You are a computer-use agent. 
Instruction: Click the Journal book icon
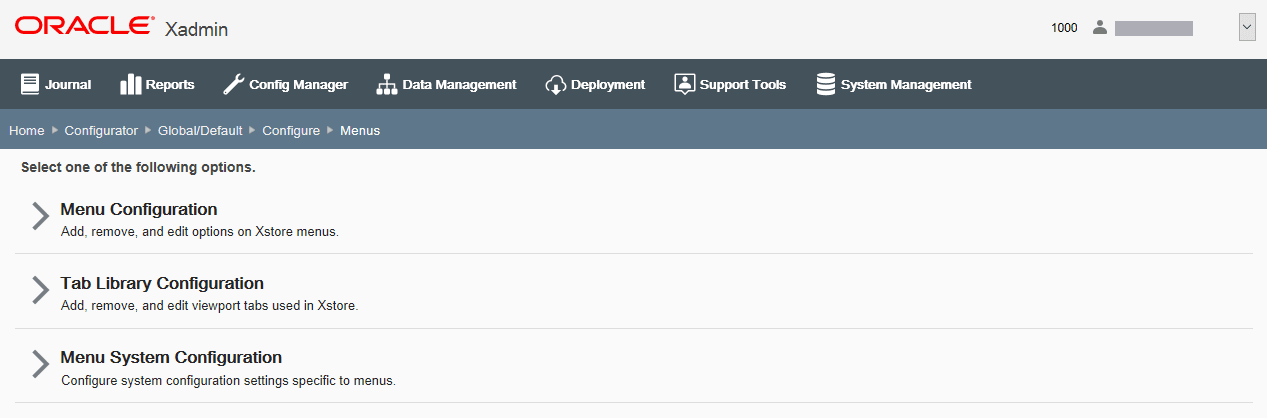click(30, 85)
